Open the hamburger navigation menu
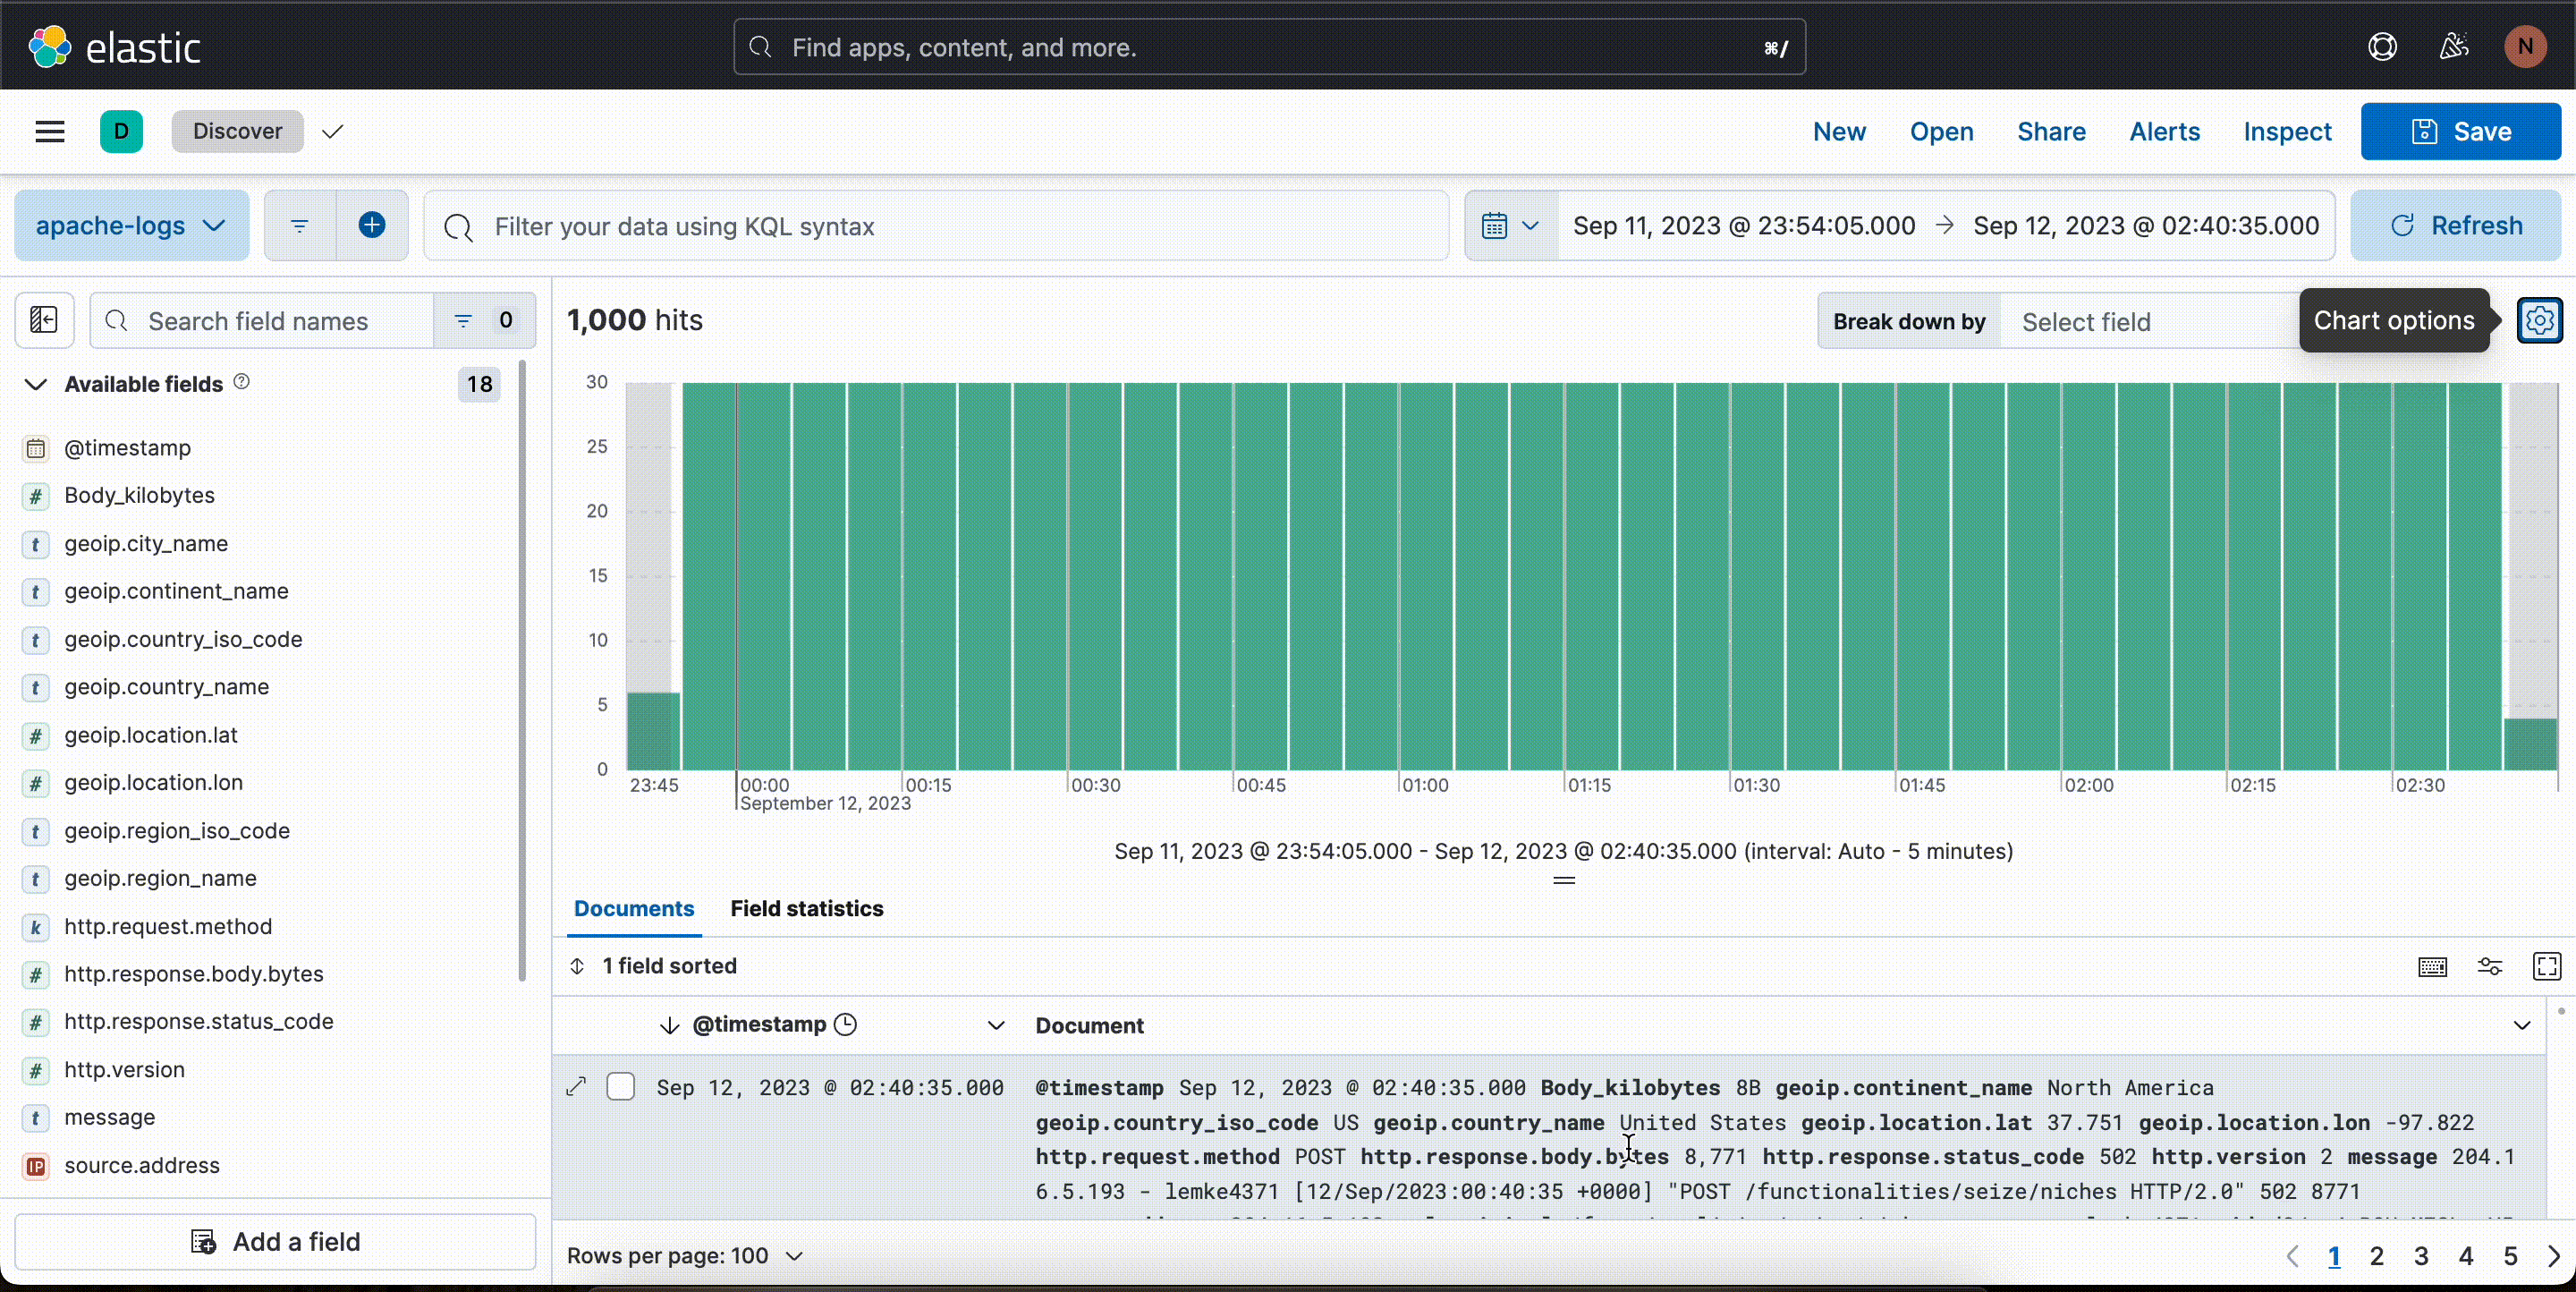The height and width of the screenshot is (1292, 2576). click(50, 132)
